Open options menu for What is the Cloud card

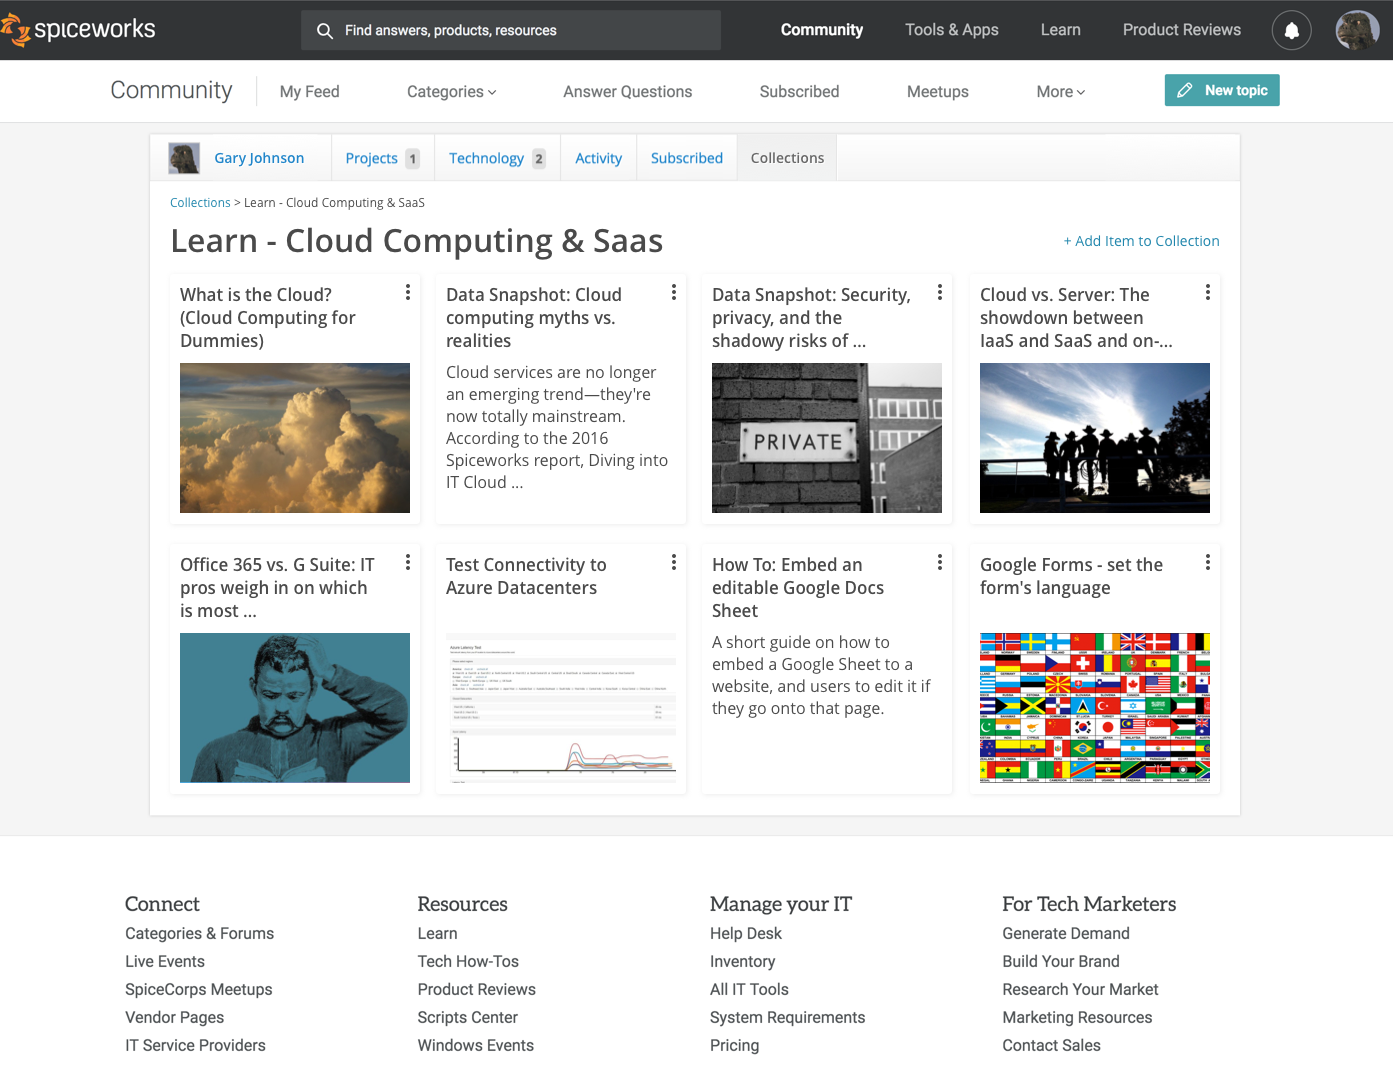pos(408,292)
